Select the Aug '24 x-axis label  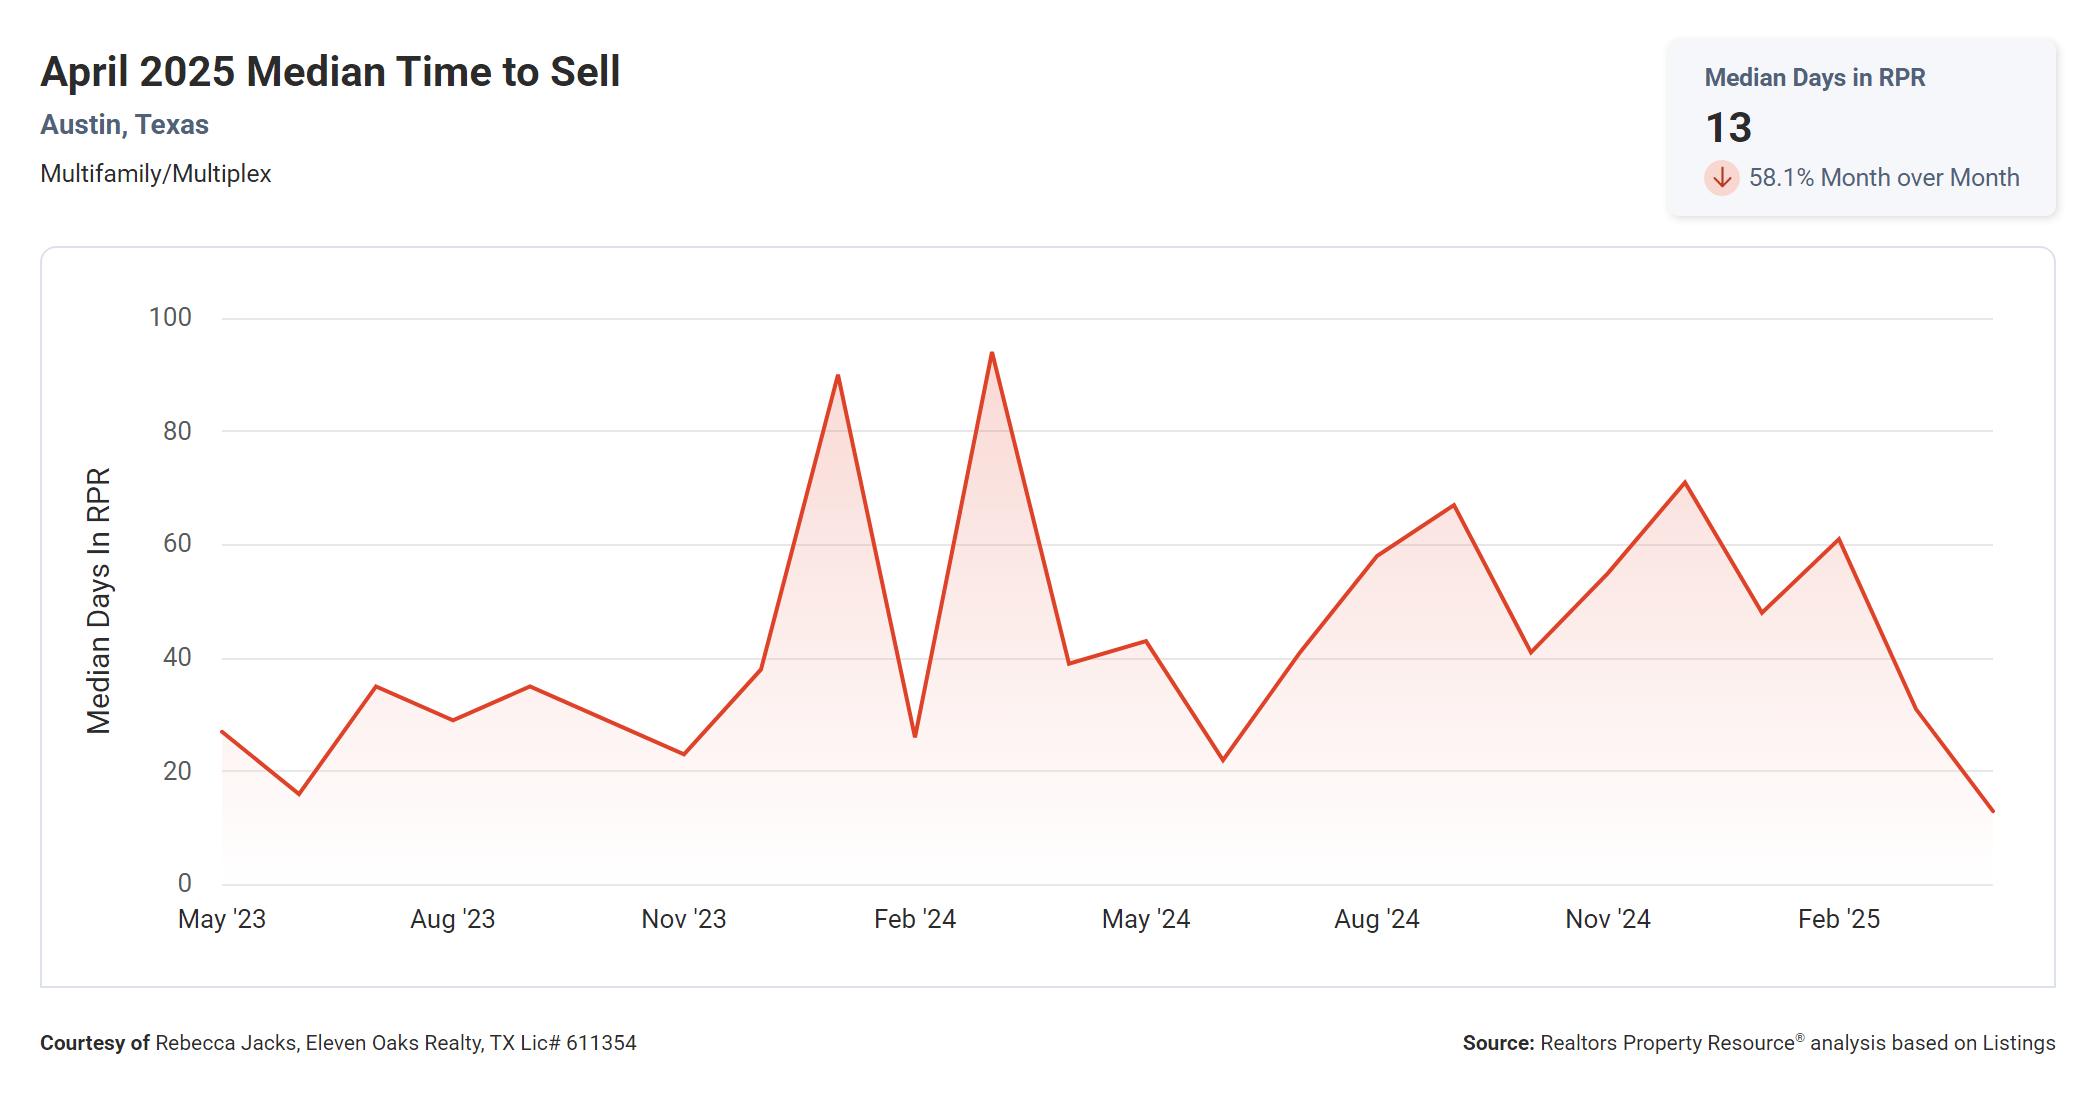[1377, 919]
